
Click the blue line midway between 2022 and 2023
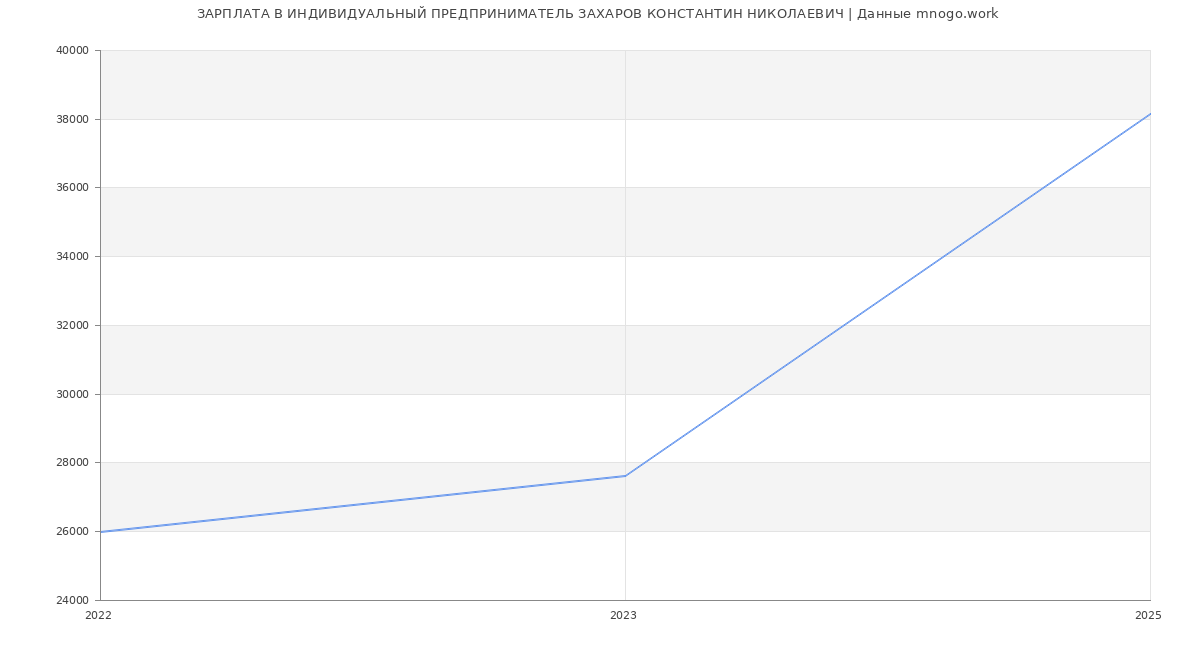pos(363,504)
